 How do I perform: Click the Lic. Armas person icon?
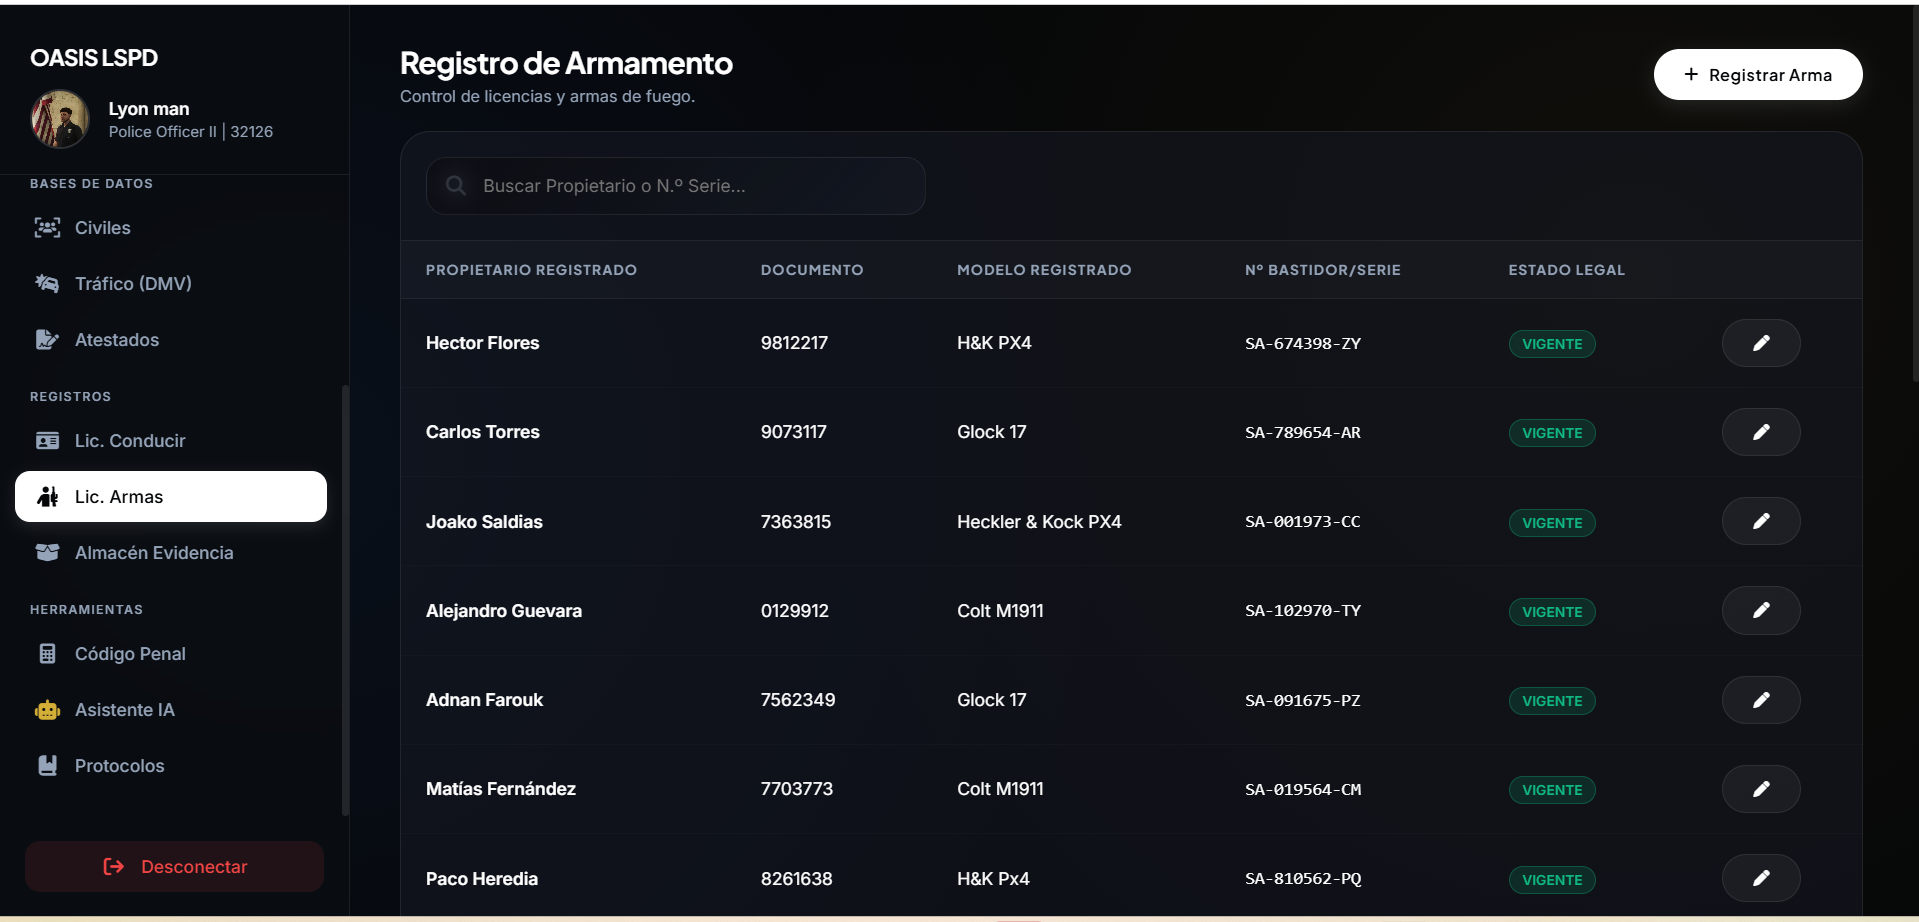(x=47, y=497)
